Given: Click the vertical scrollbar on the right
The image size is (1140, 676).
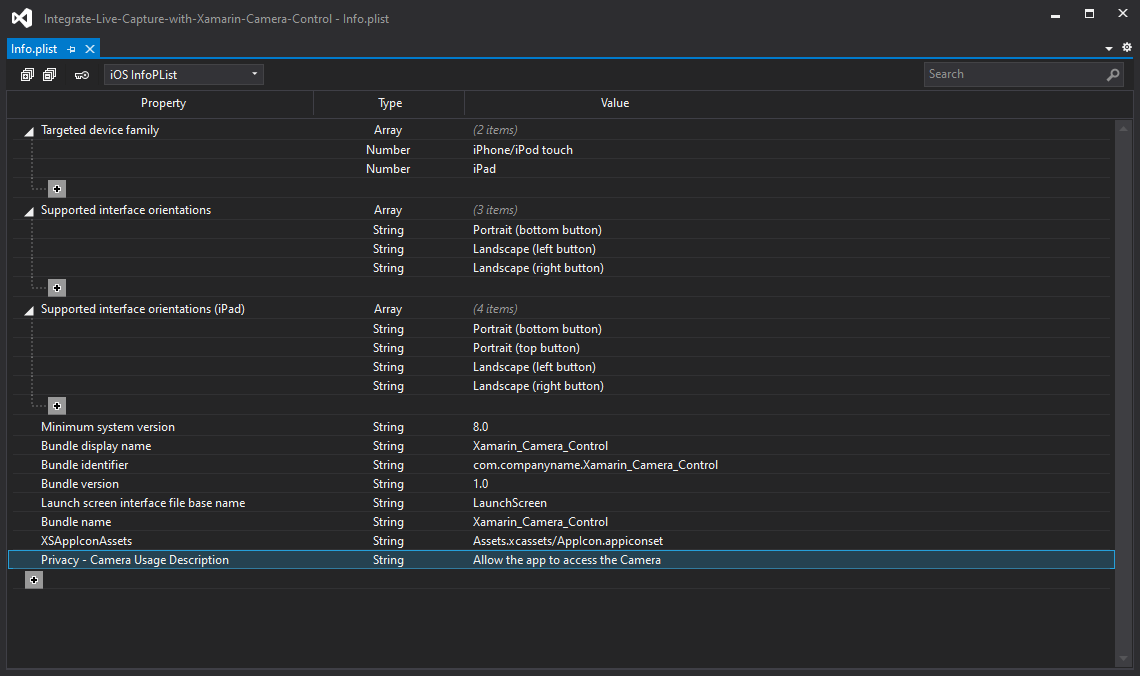Looking at the screenshot, I should [x=1123, y=390].
